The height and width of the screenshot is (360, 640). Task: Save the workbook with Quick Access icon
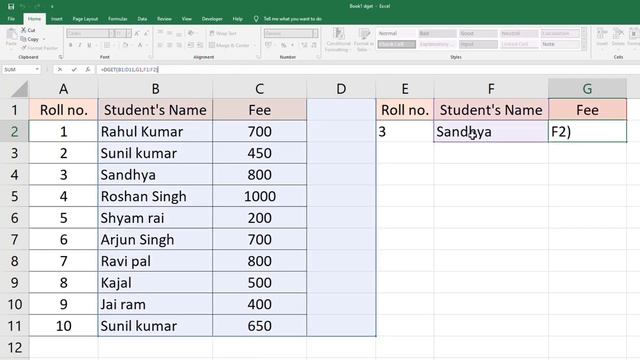tap(11, 7)
